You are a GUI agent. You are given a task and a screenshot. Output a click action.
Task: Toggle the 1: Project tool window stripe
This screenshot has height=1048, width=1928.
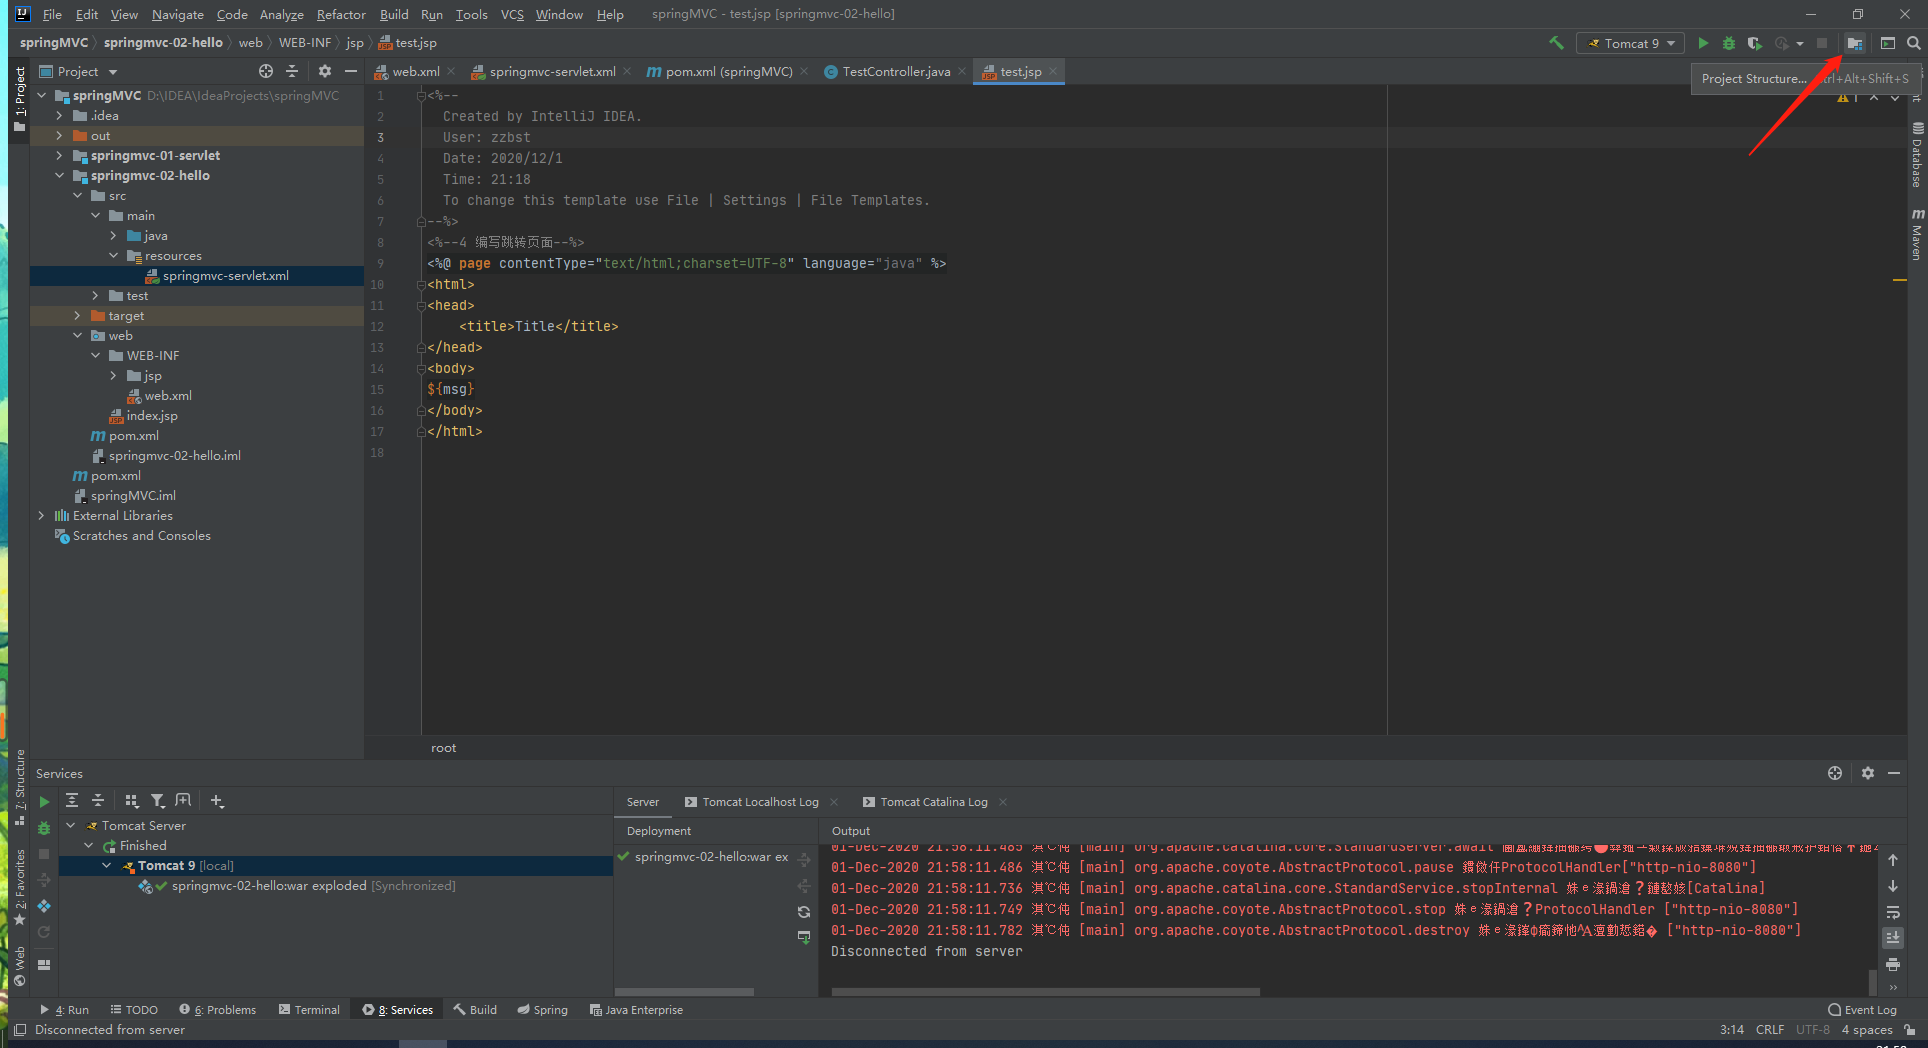19,99
